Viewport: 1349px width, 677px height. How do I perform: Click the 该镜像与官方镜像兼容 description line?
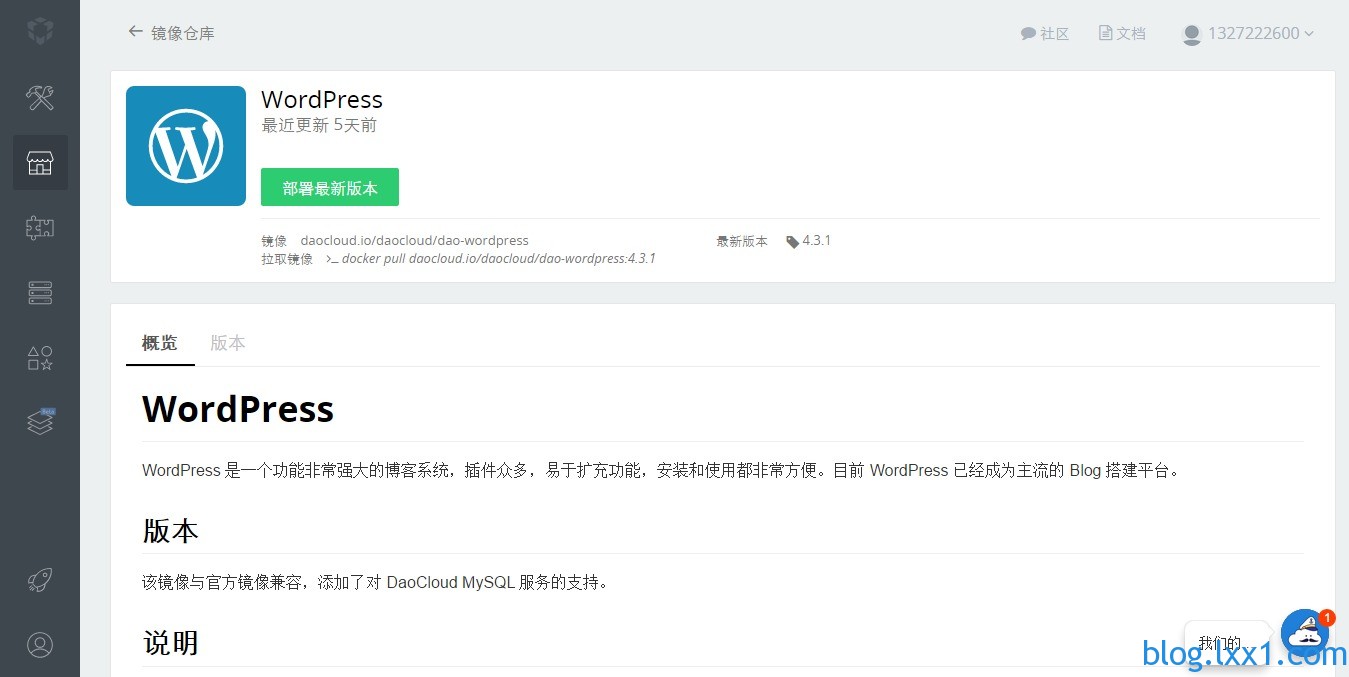pos(375,582)
